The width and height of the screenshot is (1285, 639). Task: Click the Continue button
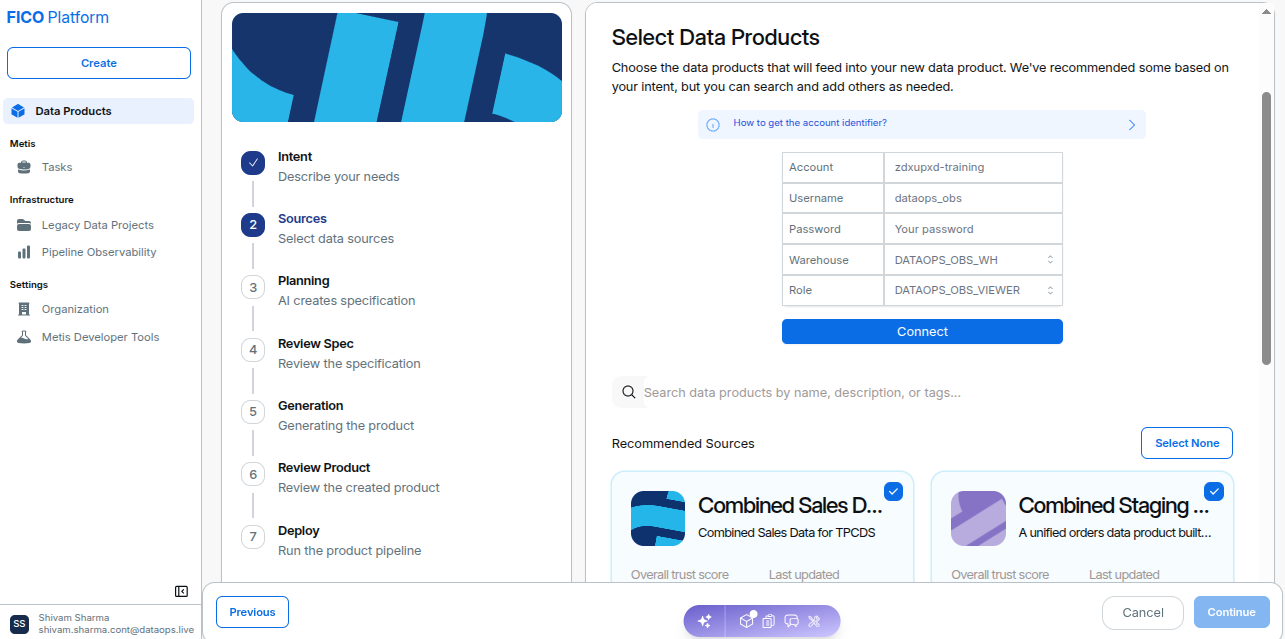(x=1231, y=612)
